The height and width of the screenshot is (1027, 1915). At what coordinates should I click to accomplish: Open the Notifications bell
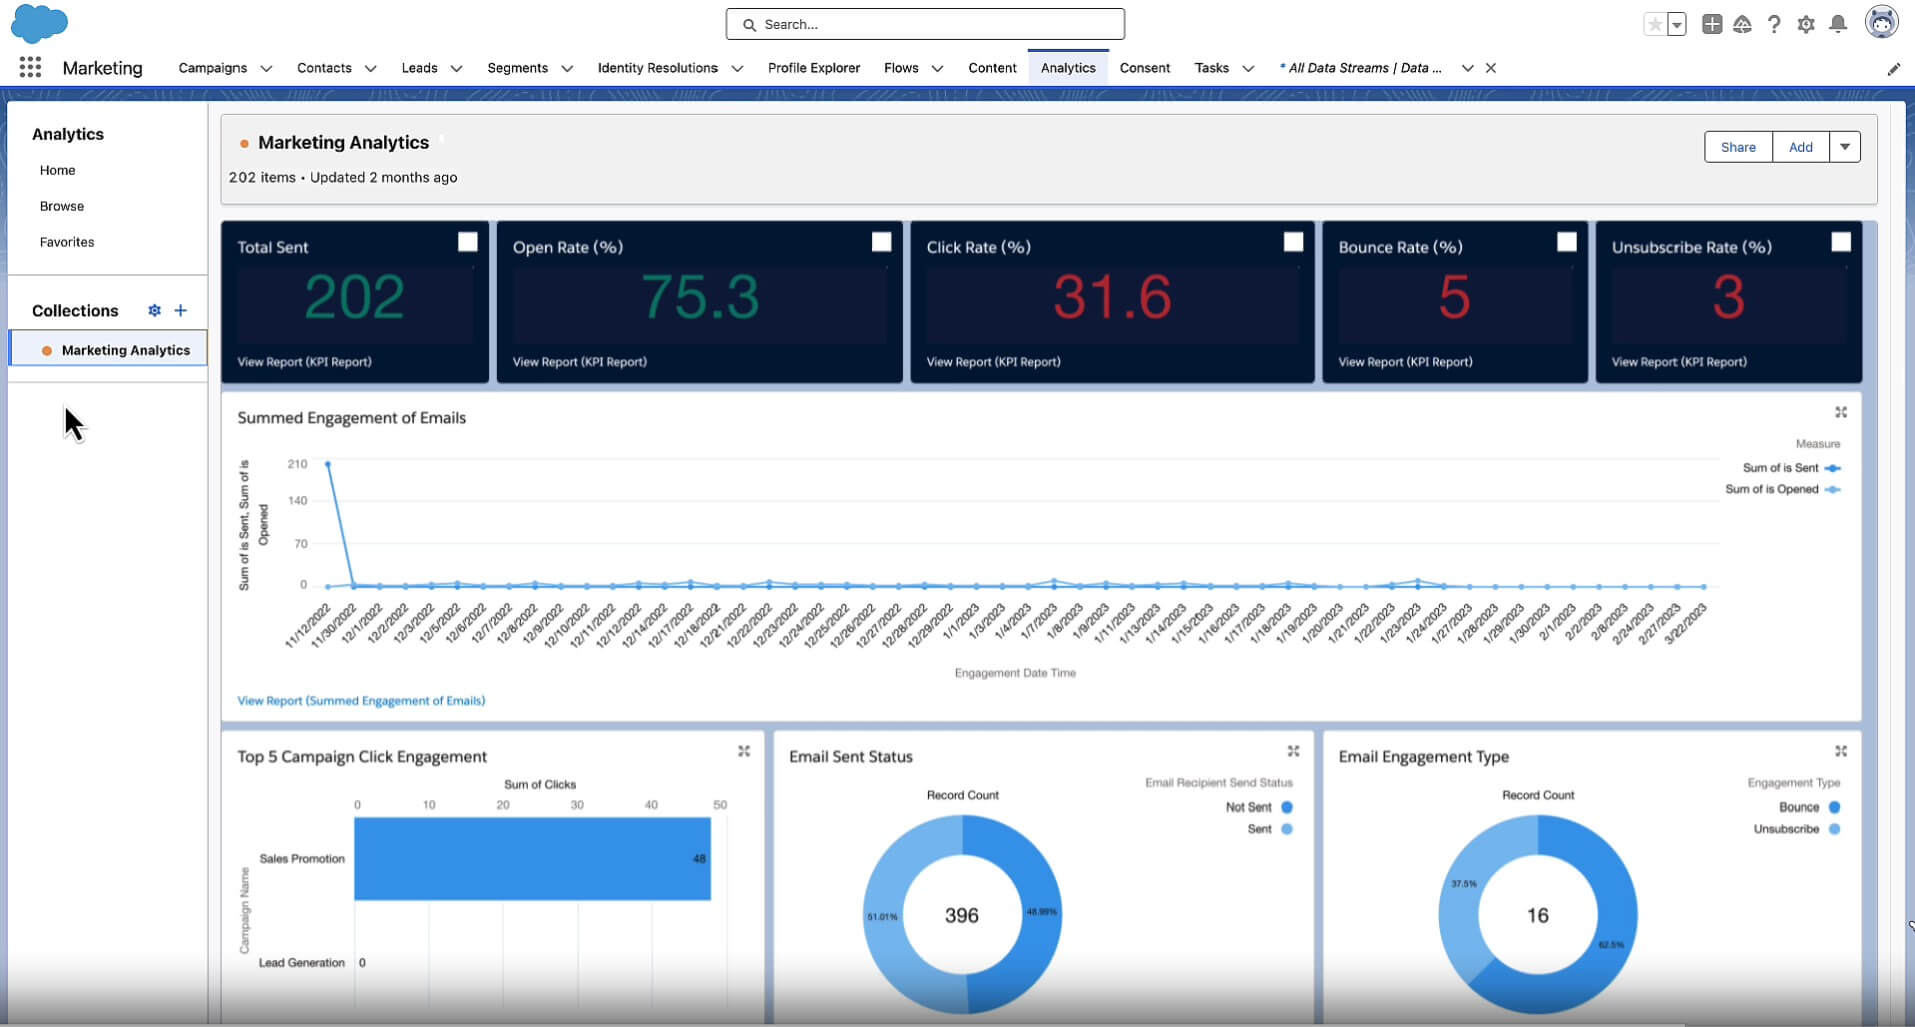pyautogui.click(x=1838, y=24)
